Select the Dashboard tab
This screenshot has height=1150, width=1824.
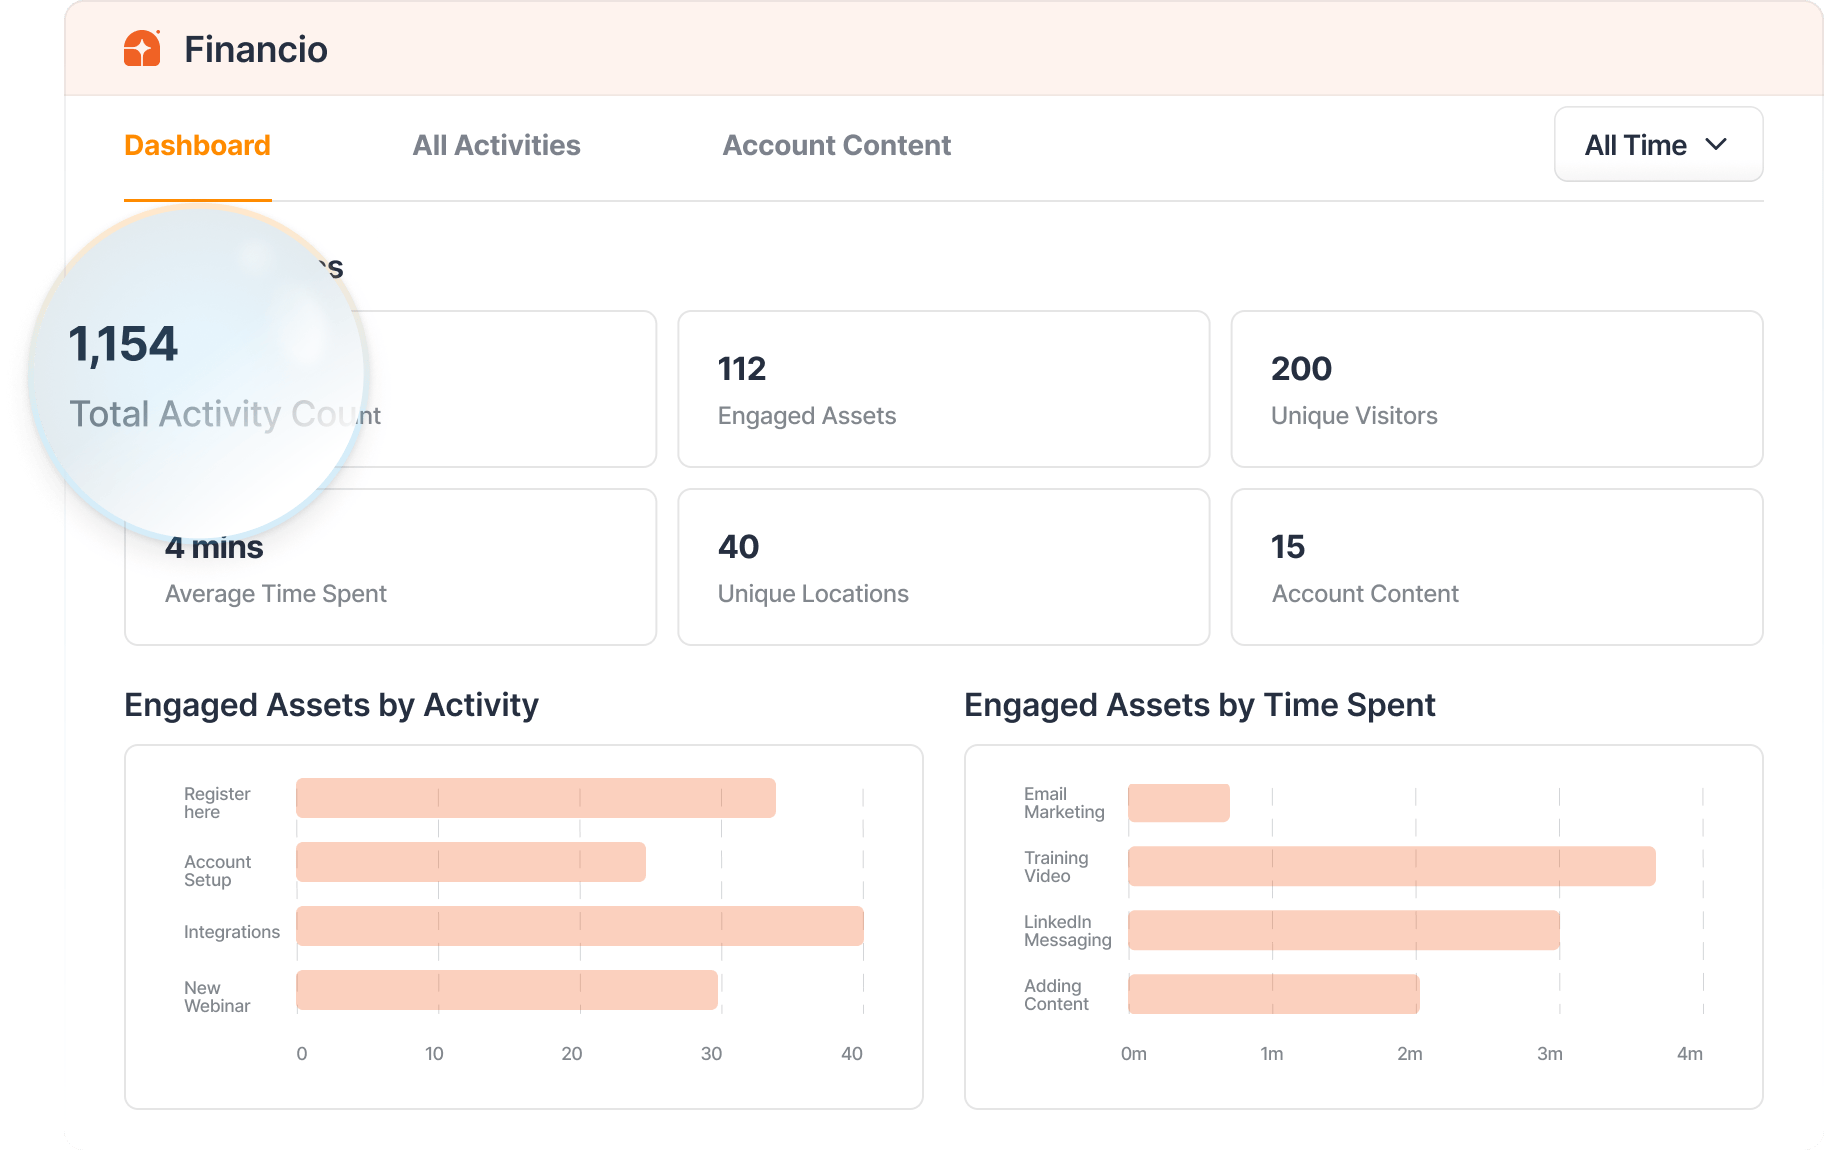coord(197,145)
